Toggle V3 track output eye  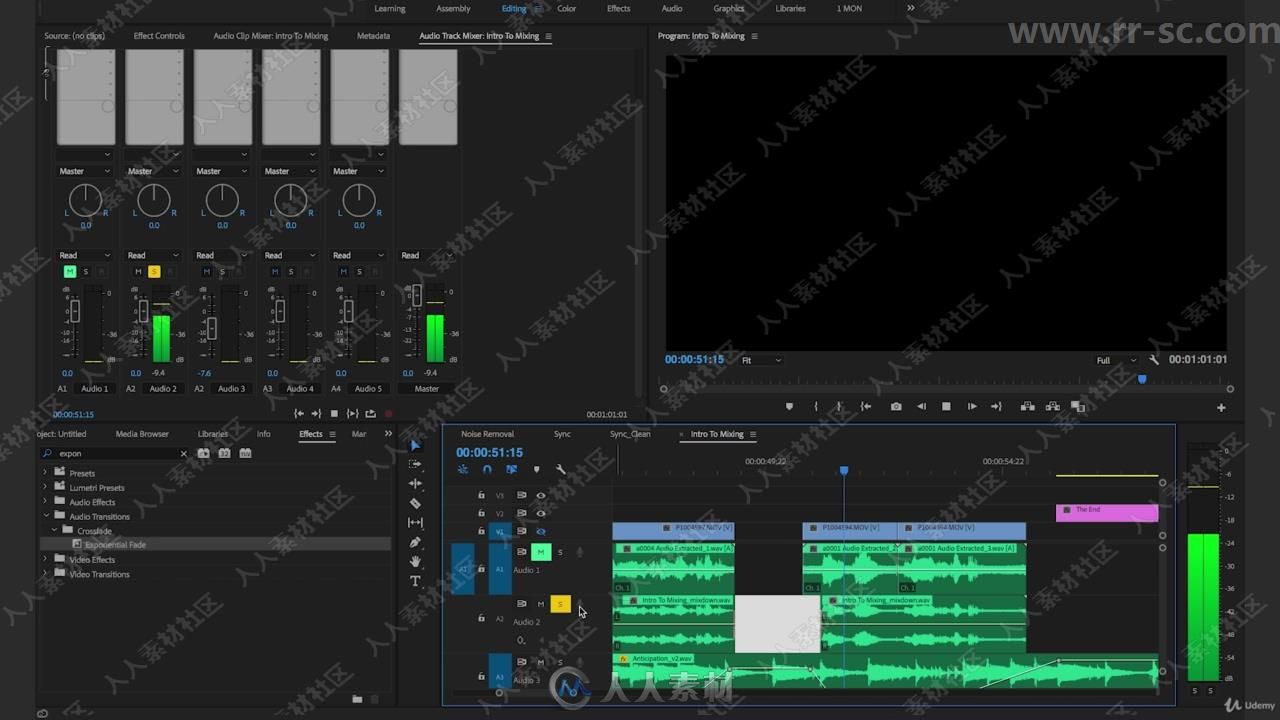click(541, 495)
